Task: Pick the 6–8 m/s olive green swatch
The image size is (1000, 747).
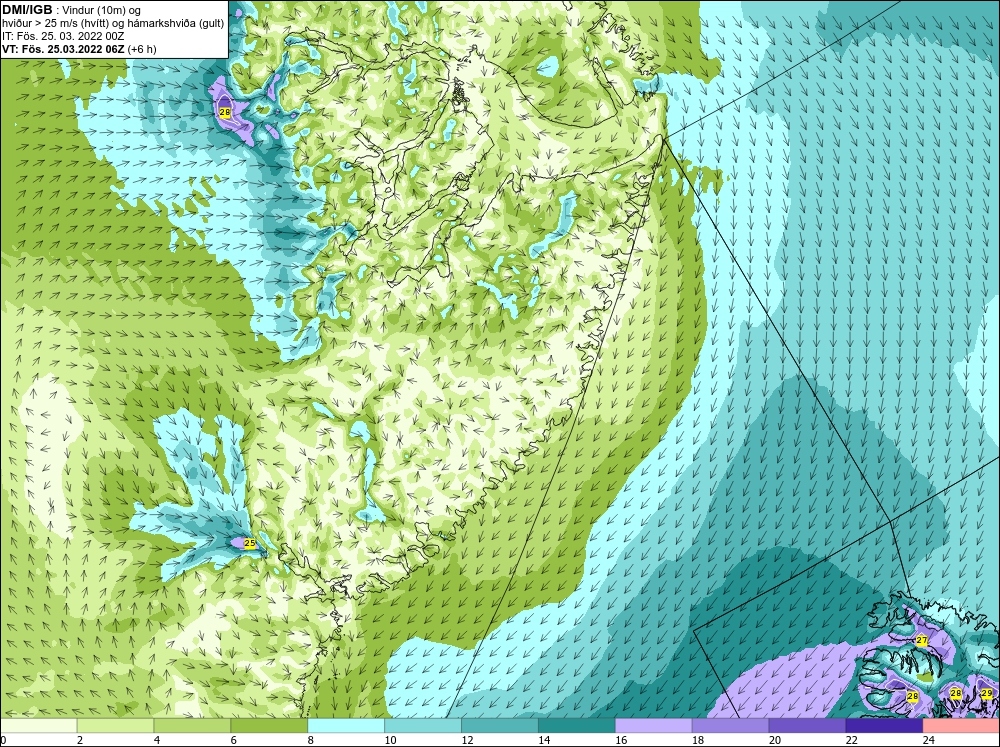Action: [x=269, y=725]
